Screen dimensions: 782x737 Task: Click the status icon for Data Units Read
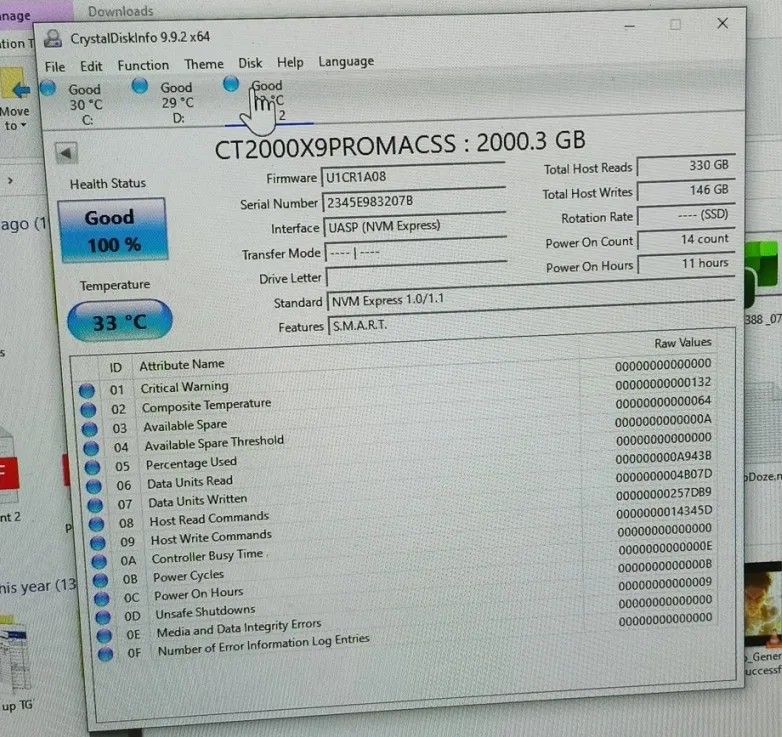coord(94,486)
